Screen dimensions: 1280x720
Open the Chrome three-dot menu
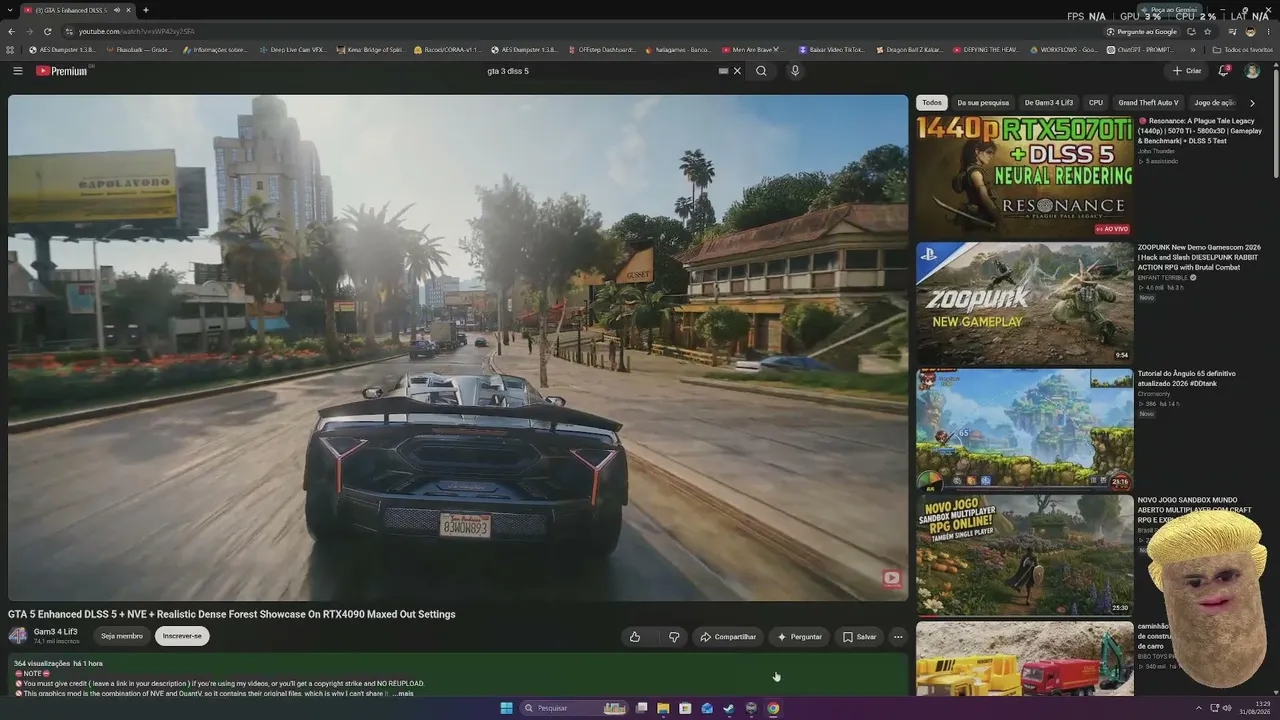coord(1268,31)
